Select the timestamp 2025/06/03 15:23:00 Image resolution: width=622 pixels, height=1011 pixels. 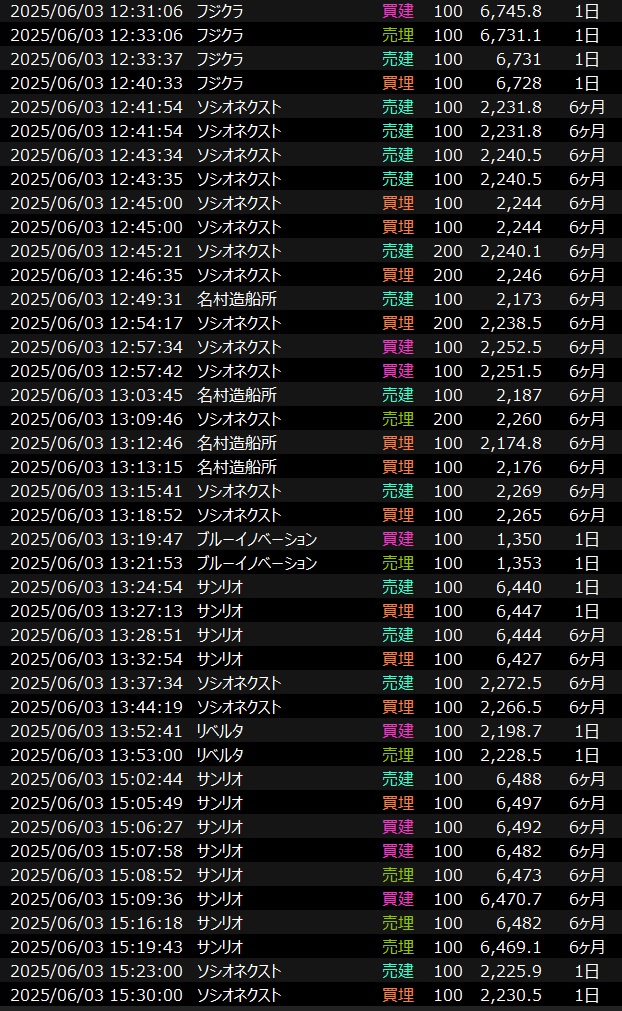(x=97, y=972)
